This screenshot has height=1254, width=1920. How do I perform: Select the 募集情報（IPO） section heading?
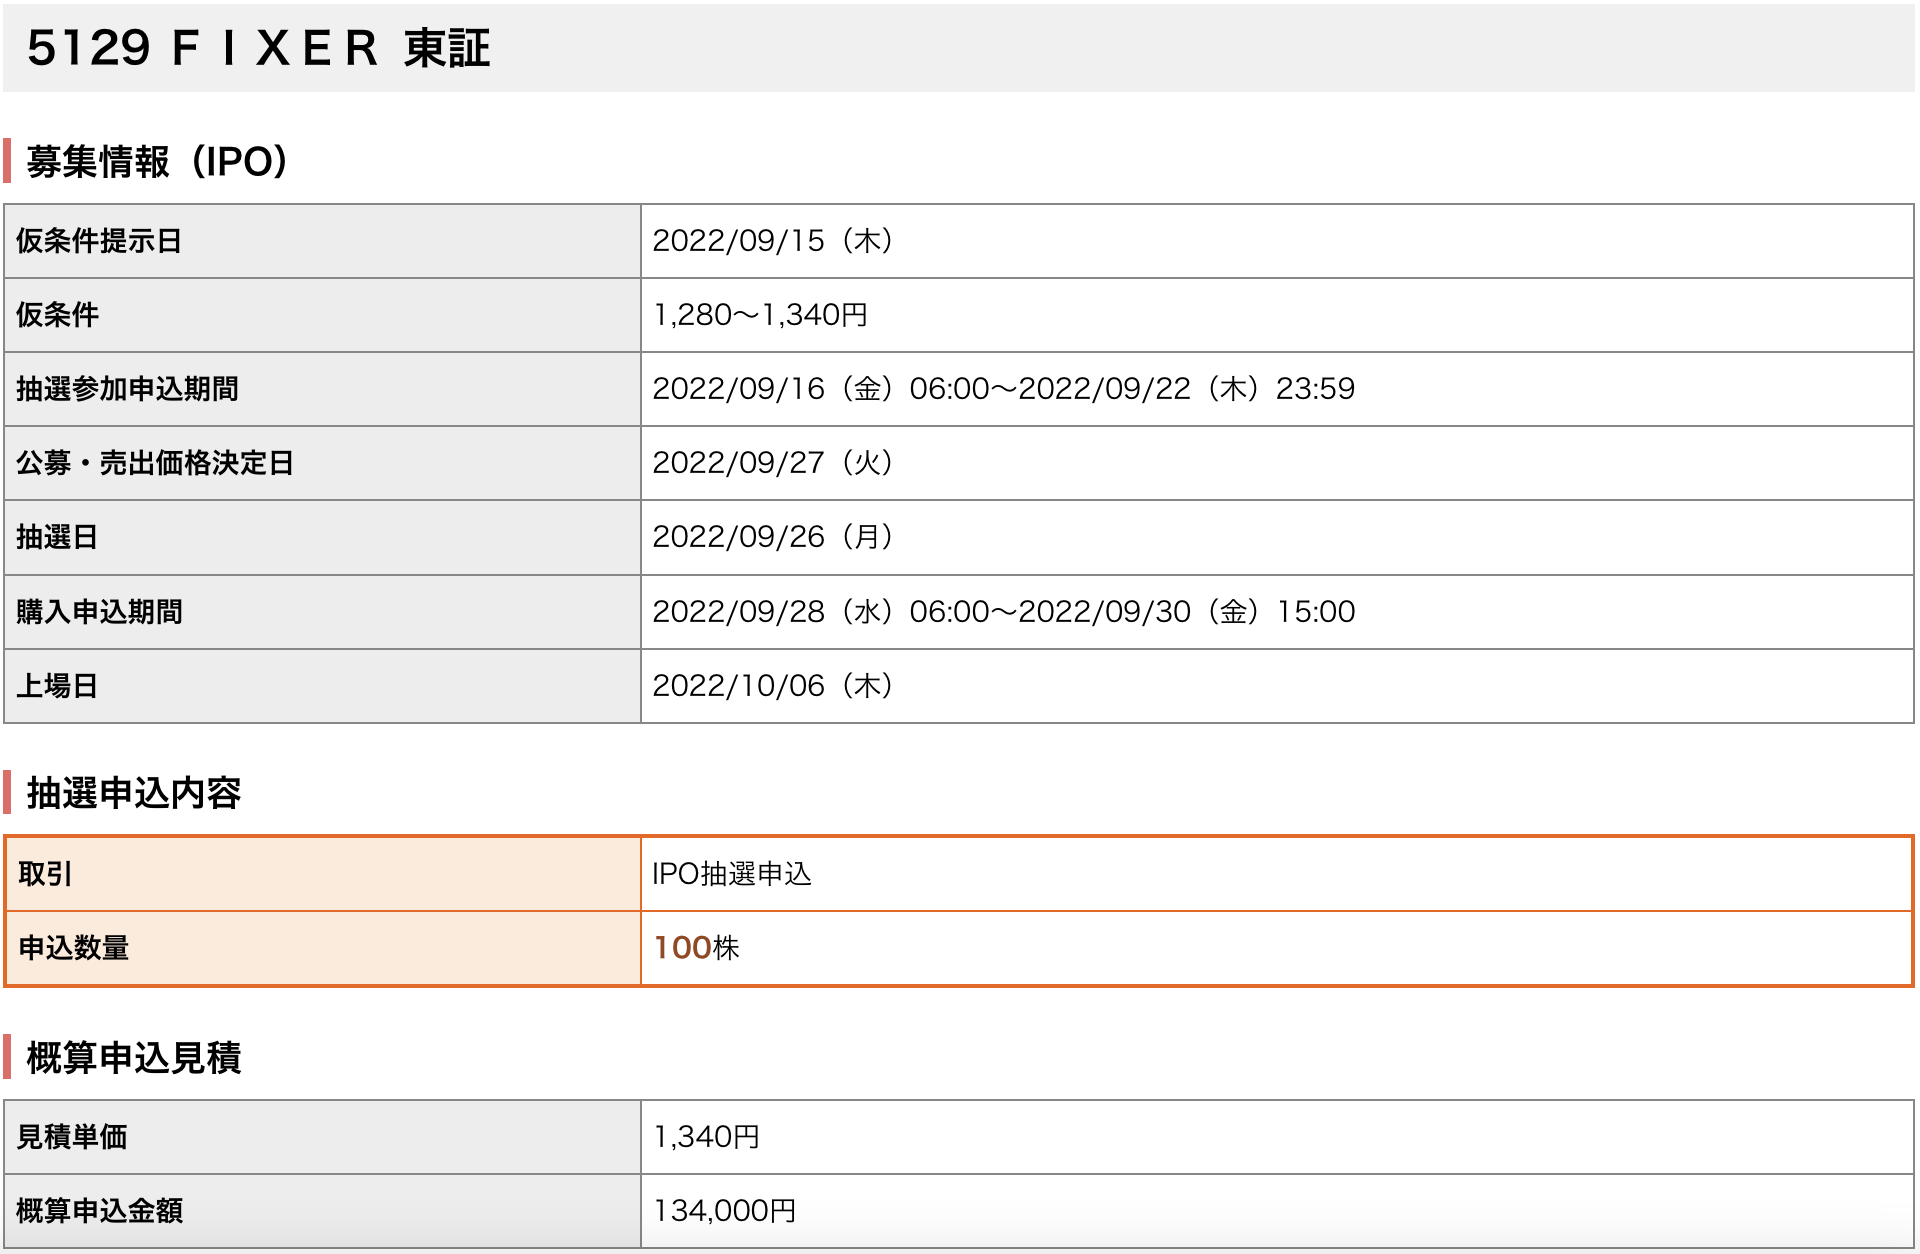pos(157,161)
